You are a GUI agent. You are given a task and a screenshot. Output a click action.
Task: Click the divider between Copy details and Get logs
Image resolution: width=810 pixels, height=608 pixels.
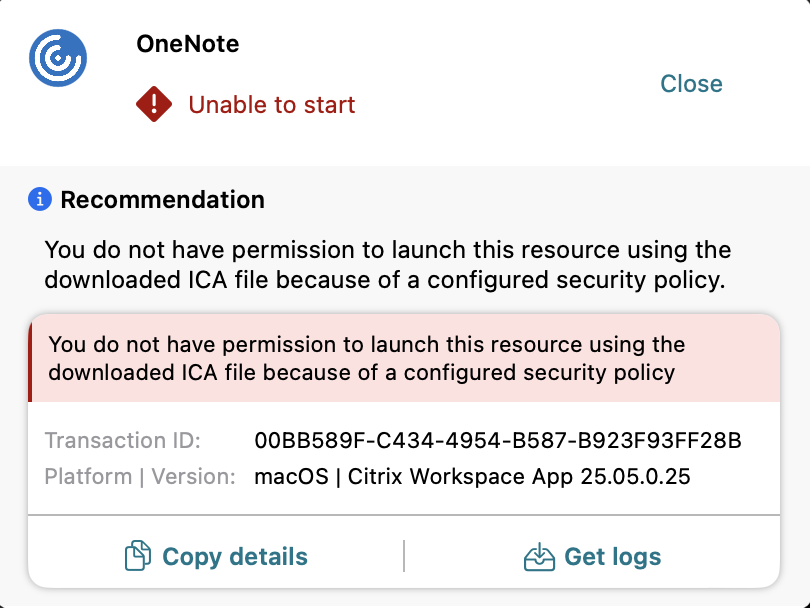click(404, 554)
